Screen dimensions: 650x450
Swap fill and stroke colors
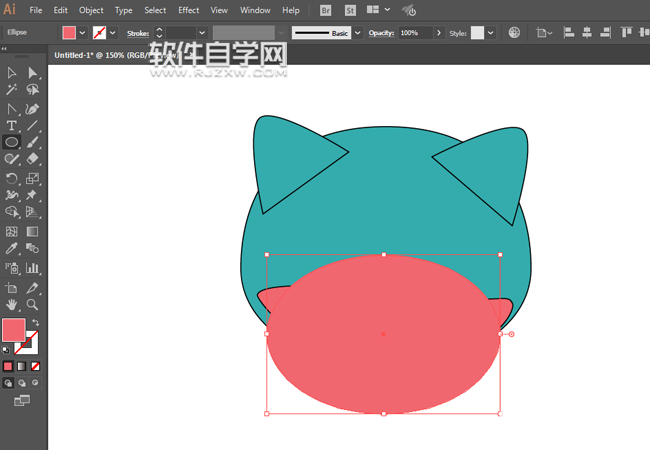[x=35, y=322]
